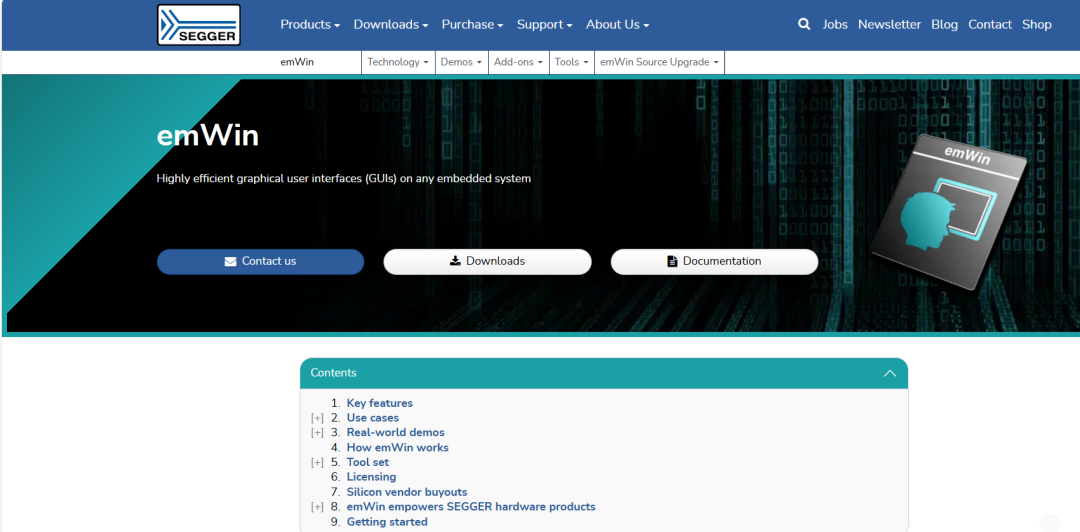Open the Newsletter link
Image resolution: width=1080 pixels, height=532 pixels.
click(x=889, y=24)
